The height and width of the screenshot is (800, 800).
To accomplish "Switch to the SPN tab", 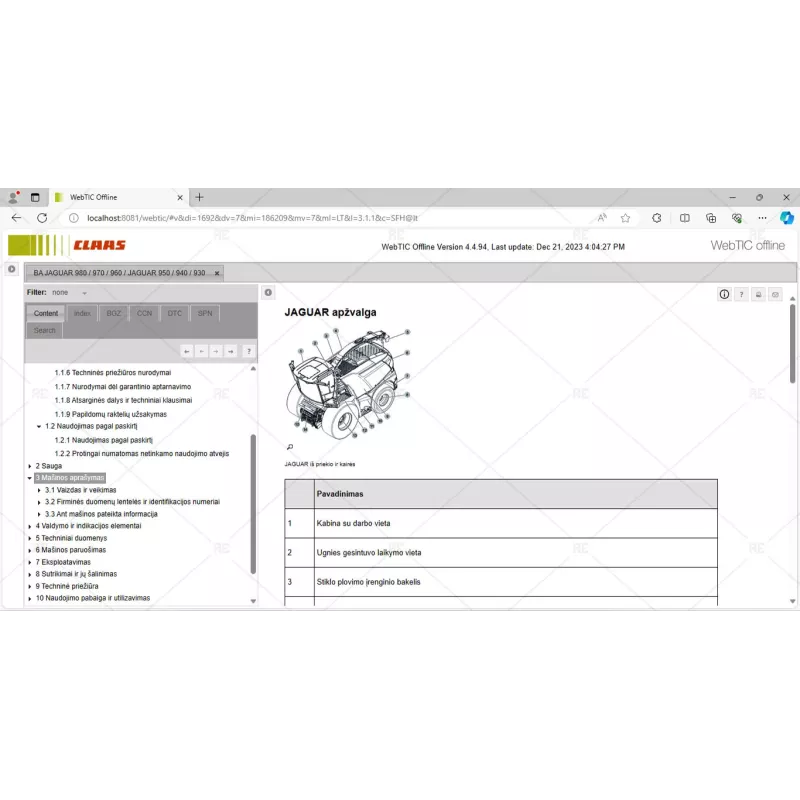I will point(204,313).
